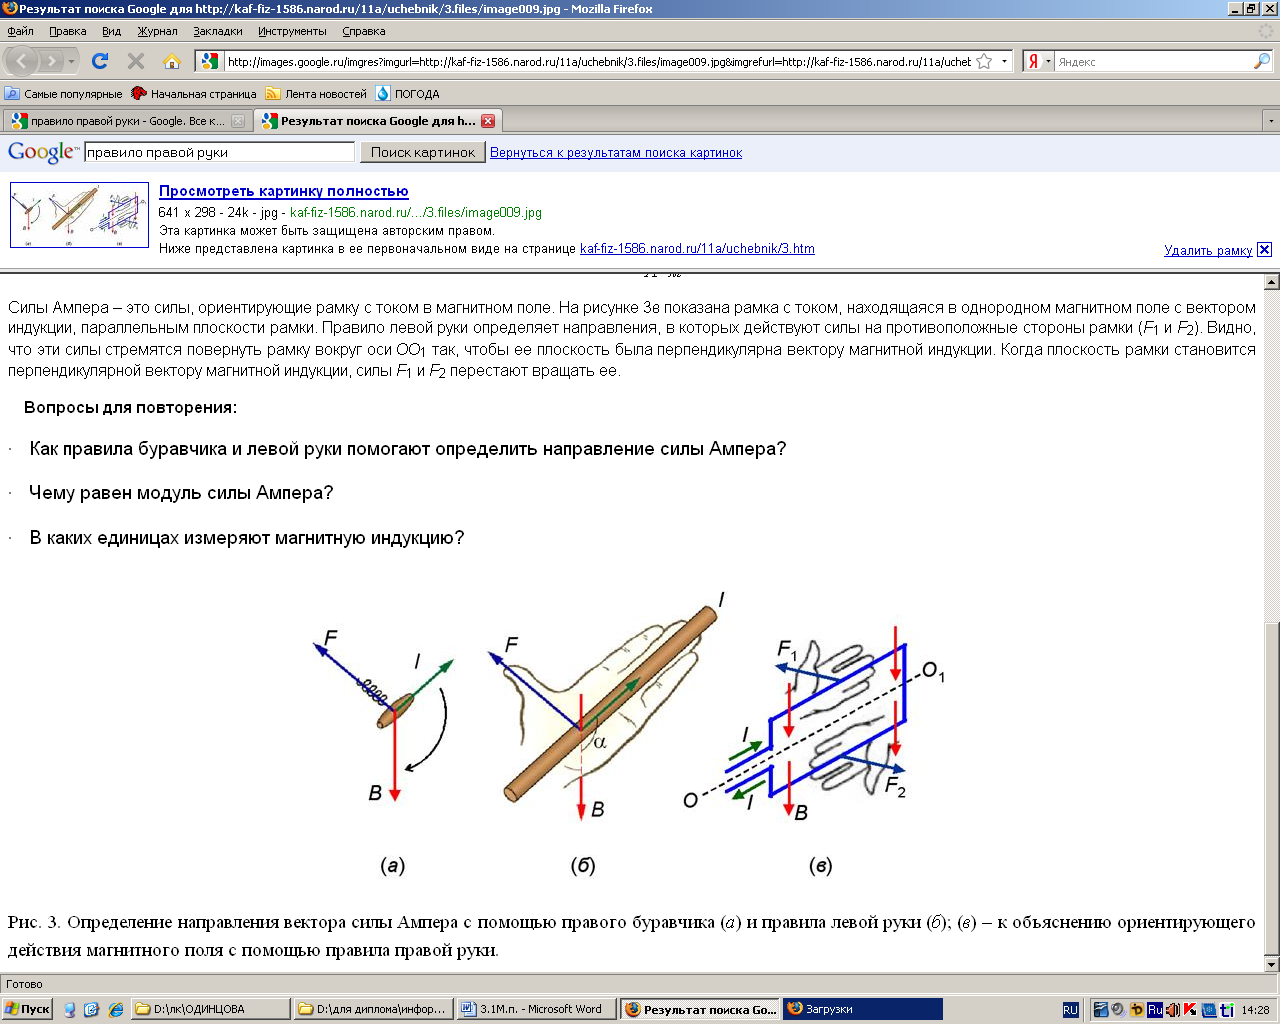1280x1024 pixels.
Task: Reload the page with the blue refresh icon
Action: tap(100, 61)
